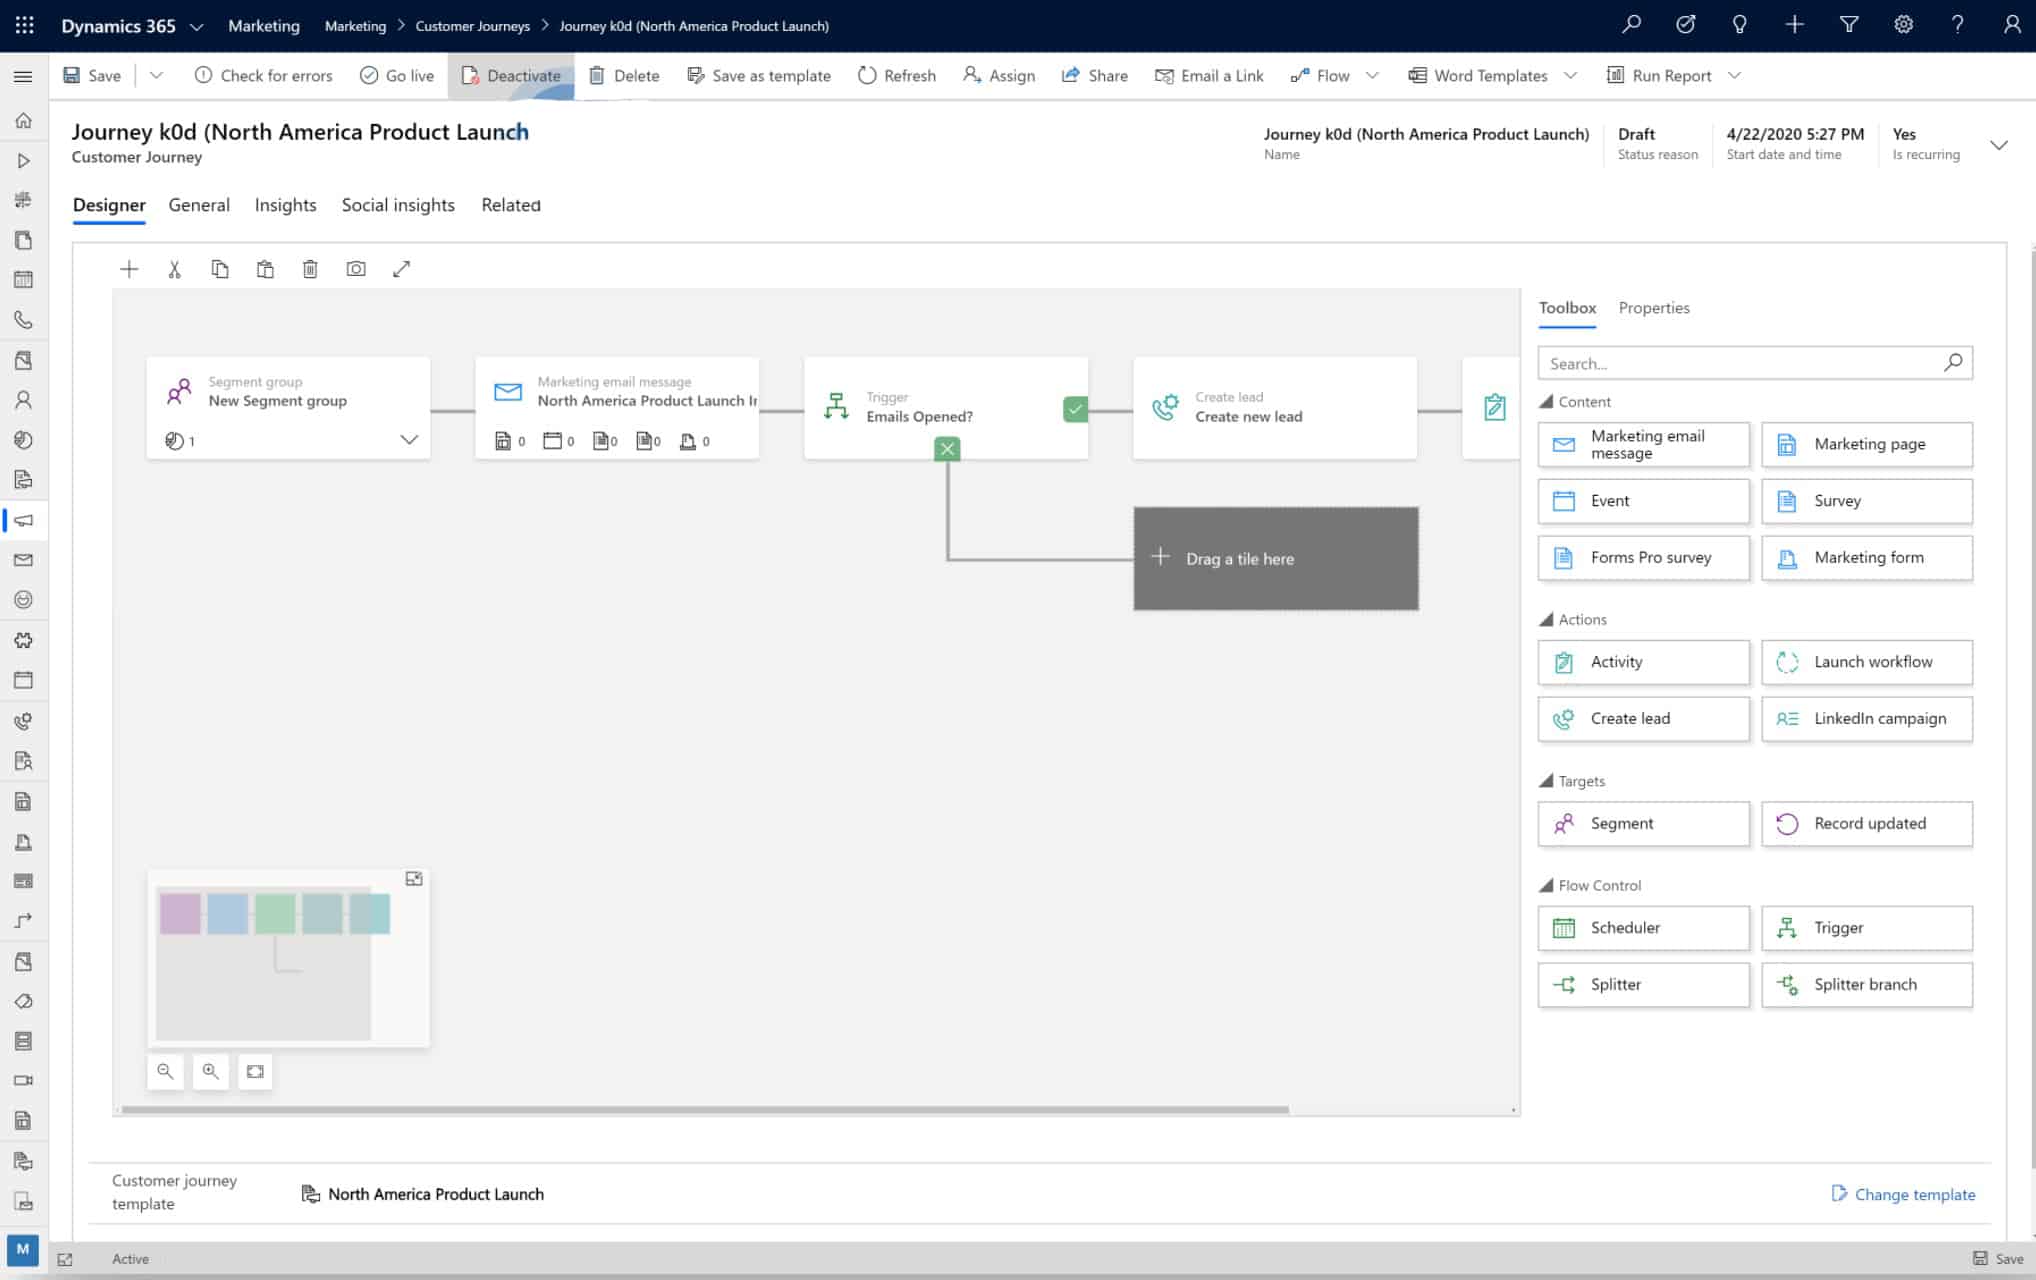Click the quick create plus icon
The image size is (2036, 1280).
[x=1795, y=25]
